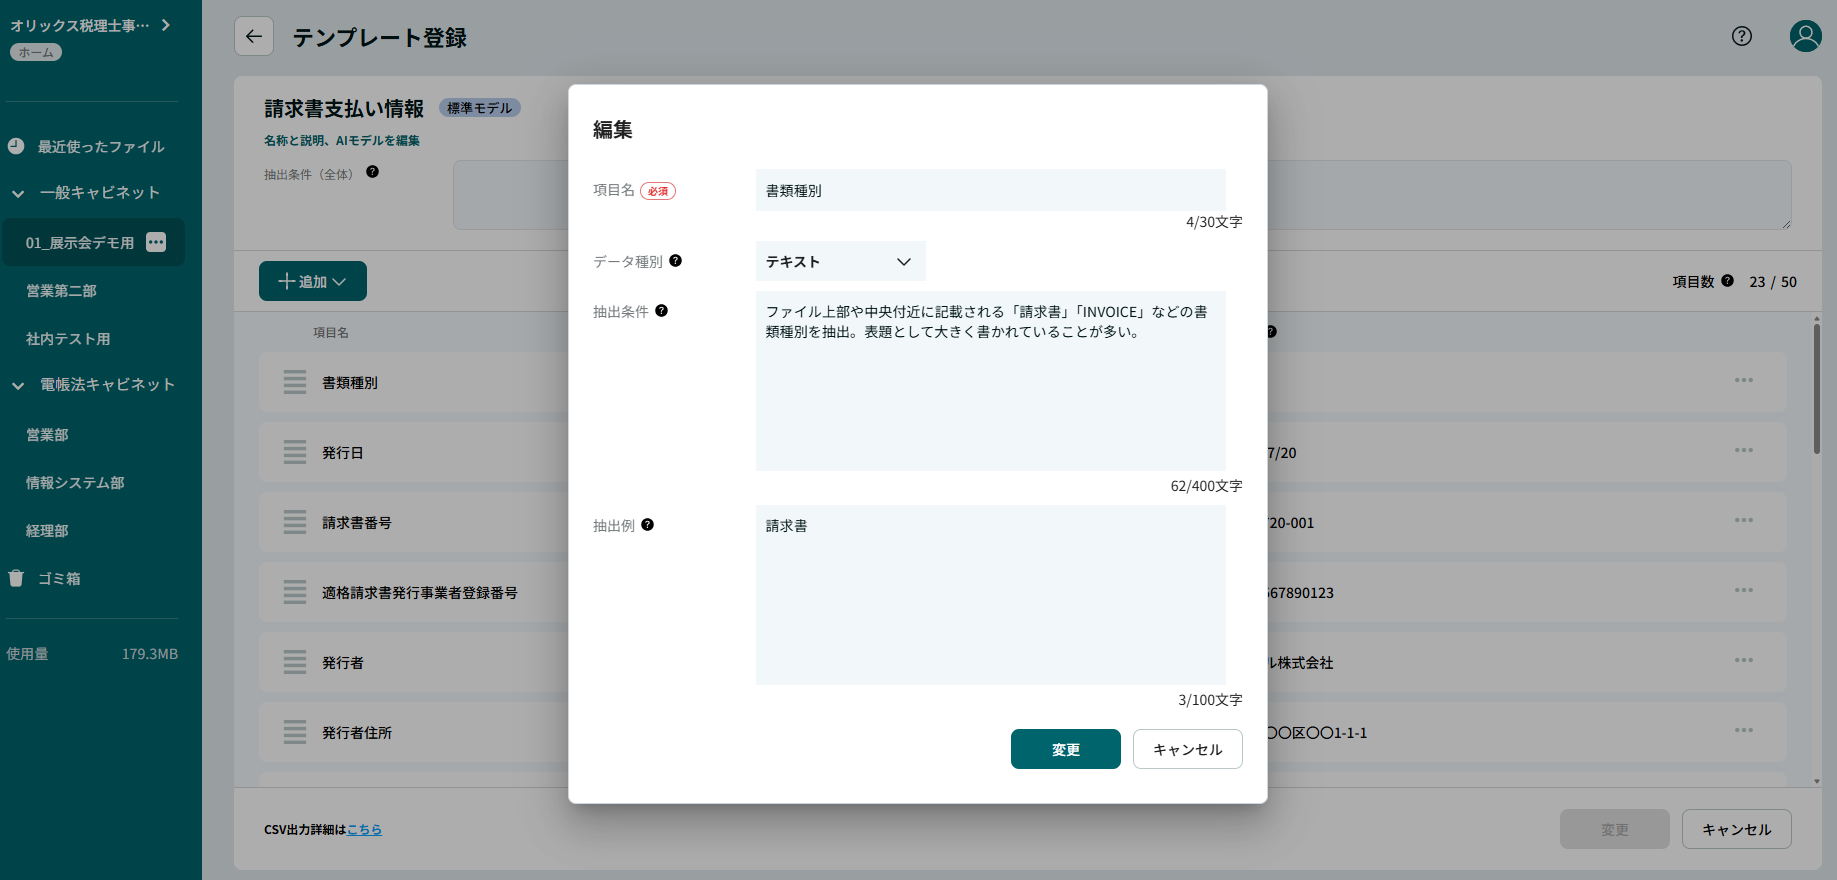Open the こちら CSV output details link

364,829
